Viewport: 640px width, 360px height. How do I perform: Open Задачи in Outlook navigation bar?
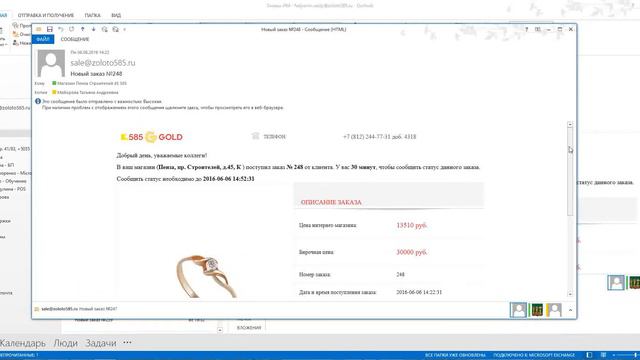pos(100,343)
